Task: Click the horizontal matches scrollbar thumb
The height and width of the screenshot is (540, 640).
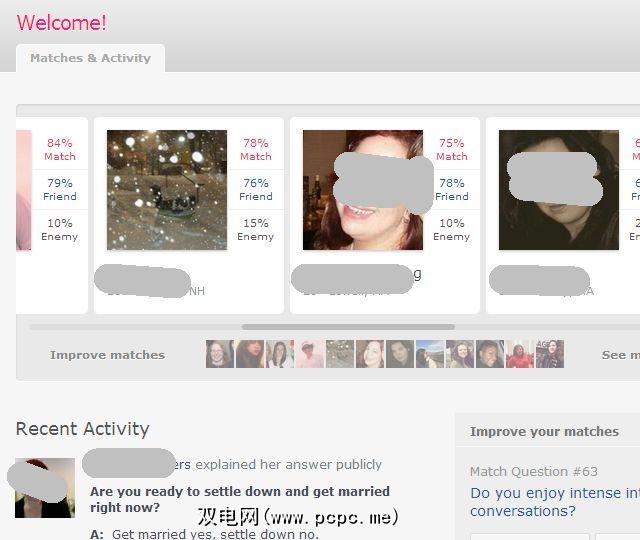Action: click(x=348, y=327)
